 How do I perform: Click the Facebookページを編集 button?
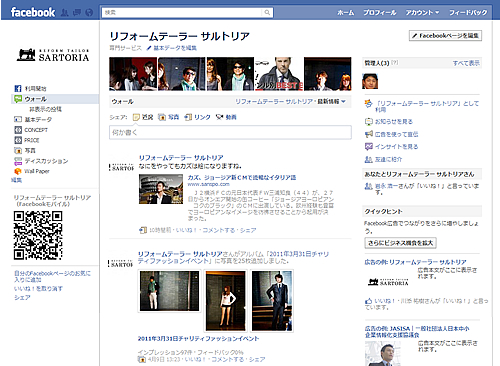[445, 35]
